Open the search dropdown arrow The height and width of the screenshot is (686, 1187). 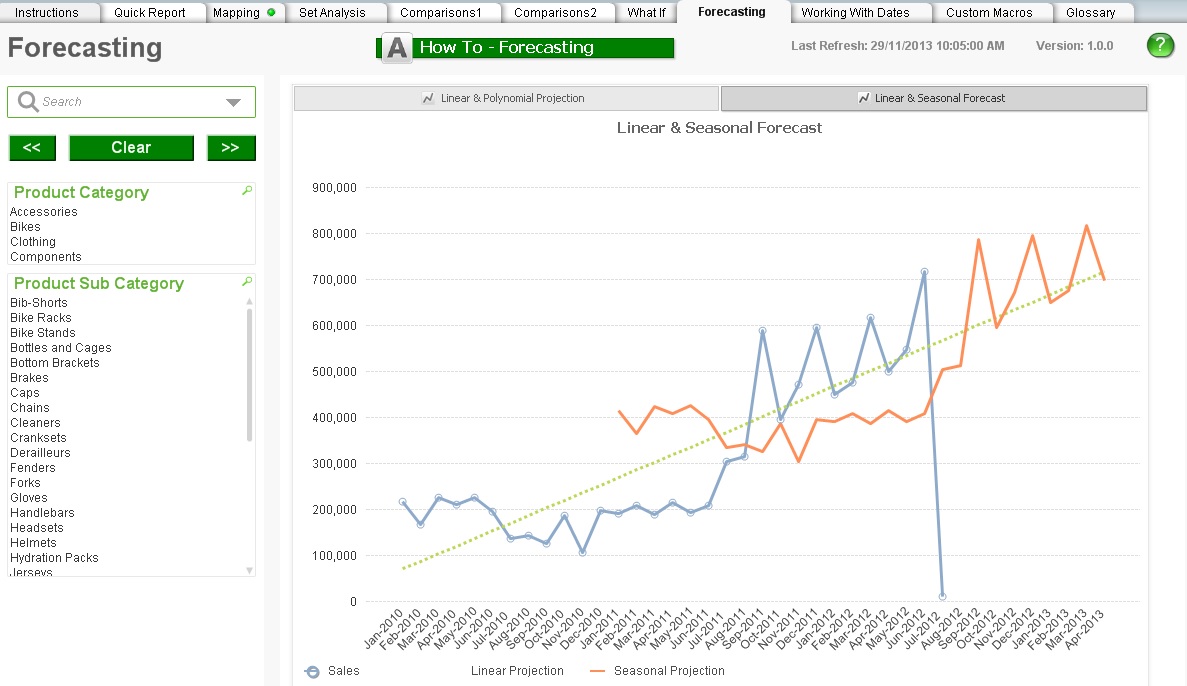tap(236, 101)
